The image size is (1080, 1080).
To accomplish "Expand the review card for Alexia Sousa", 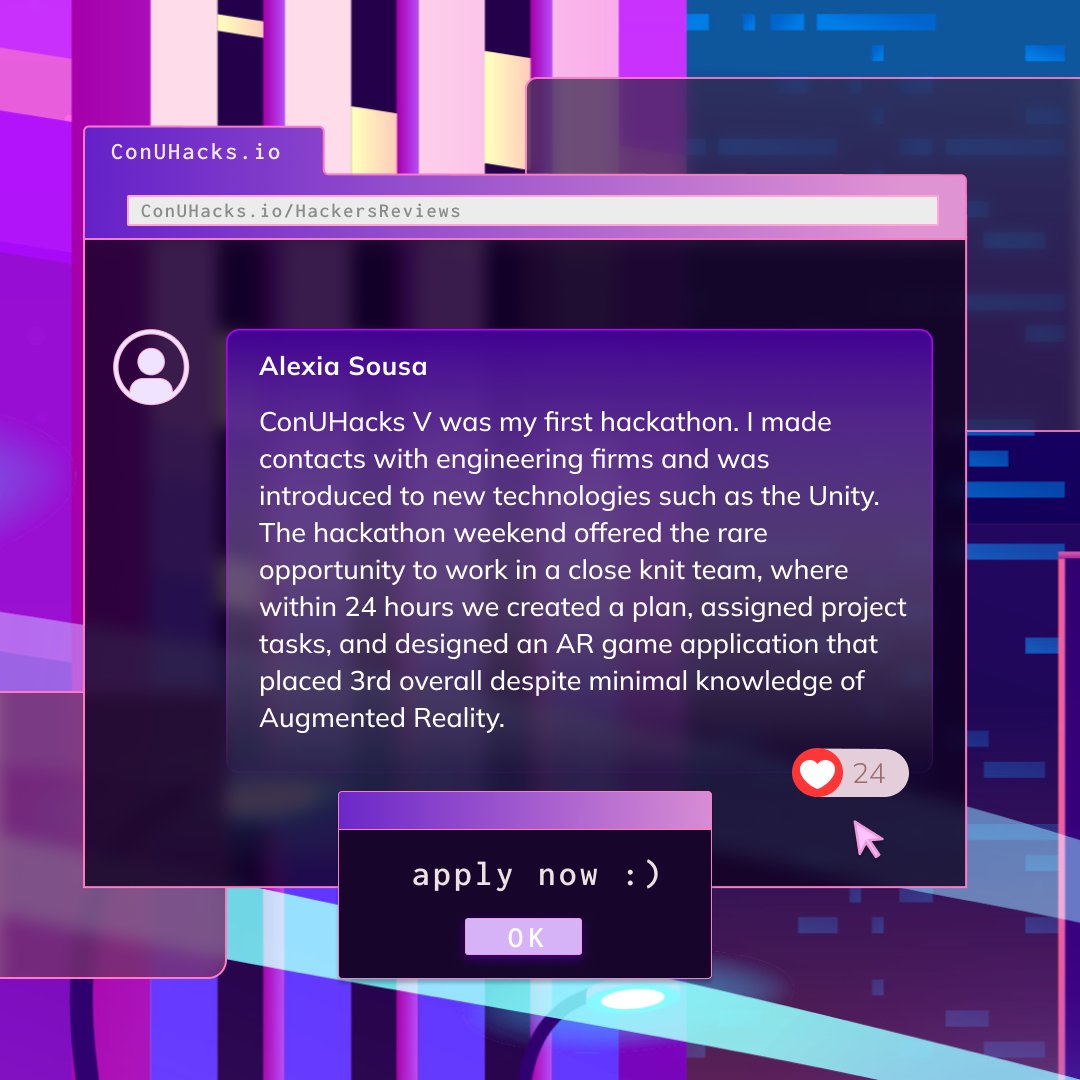I will [580, 550].
